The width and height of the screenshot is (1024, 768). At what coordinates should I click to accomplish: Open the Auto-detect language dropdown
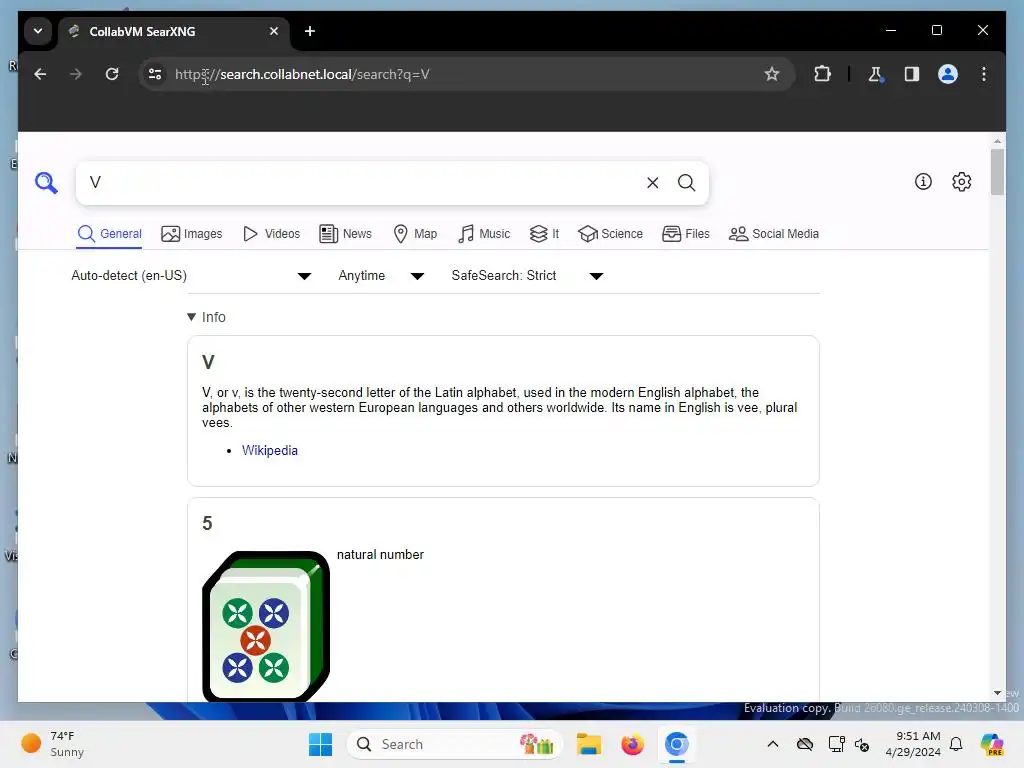pyautogui.click(x=191, y=276)
